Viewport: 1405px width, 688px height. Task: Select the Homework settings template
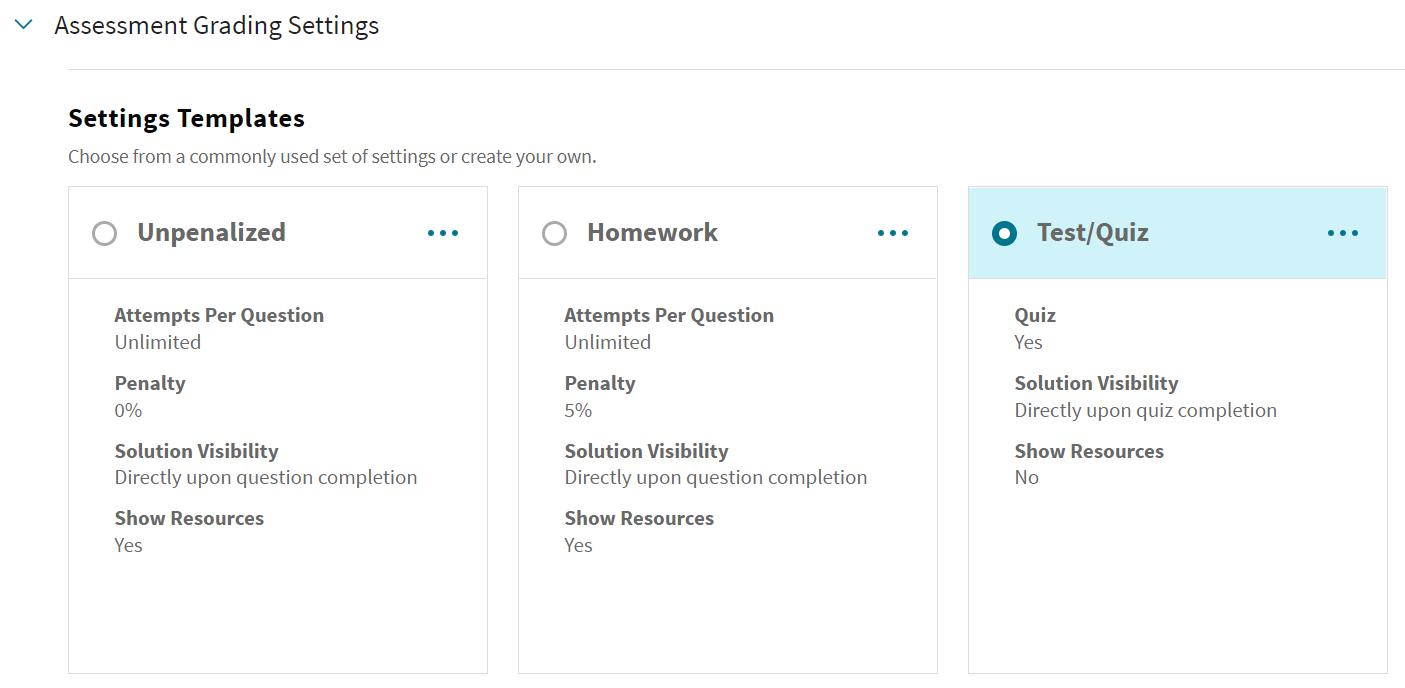[554, 232]
